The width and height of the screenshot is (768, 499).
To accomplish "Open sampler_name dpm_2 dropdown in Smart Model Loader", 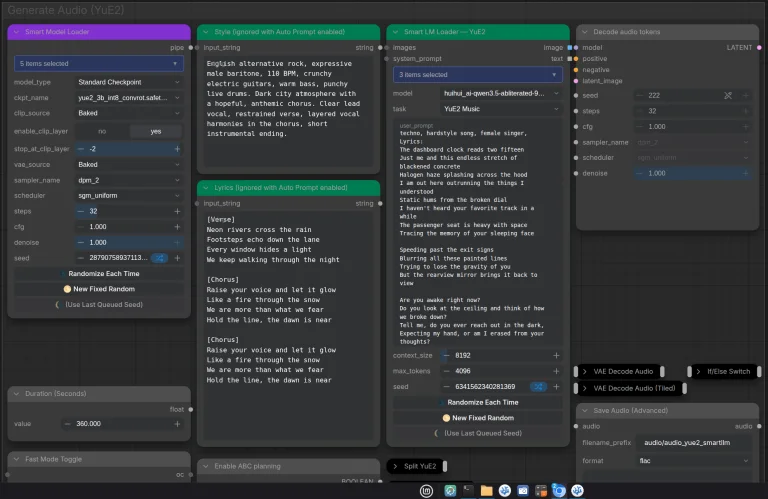I will click(129, 180).
